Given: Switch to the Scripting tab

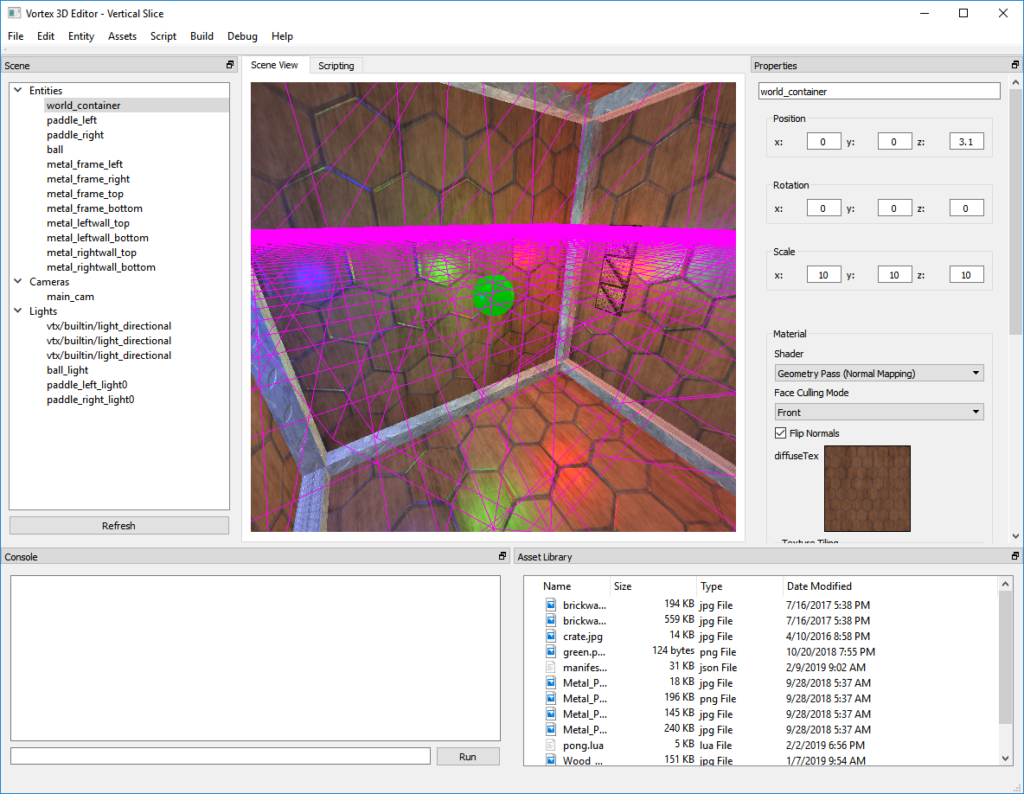Looking at the screenshot, I should point(336,66).
